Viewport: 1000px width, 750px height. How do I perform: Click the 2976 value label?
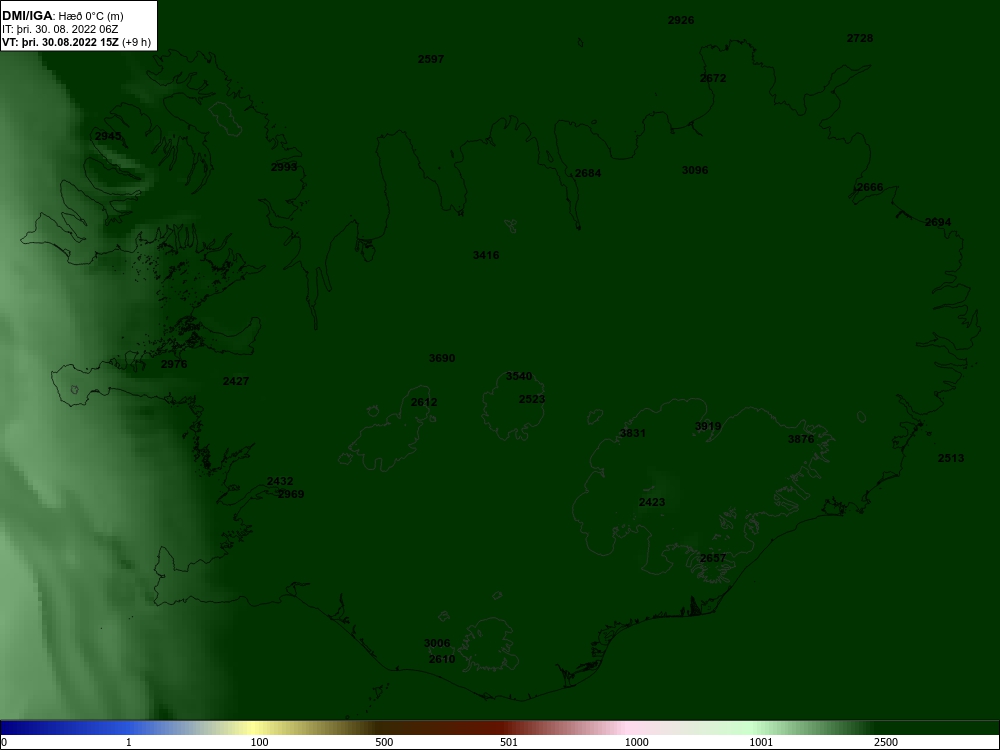click(174, 365)
